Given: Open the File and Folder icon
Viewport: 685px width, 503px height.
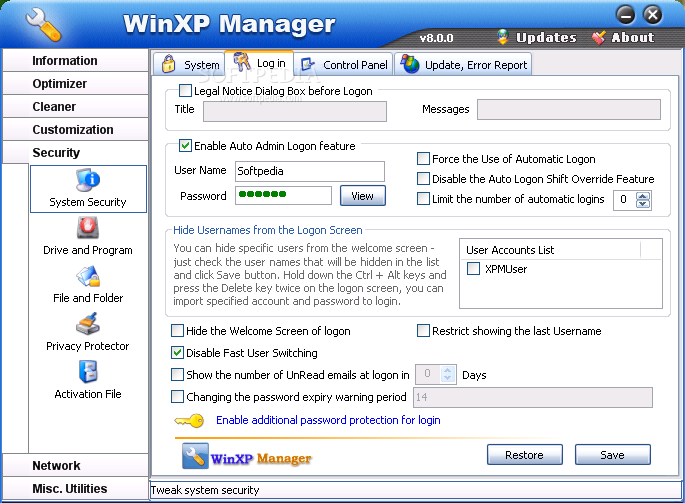Looking at the screenshot, I should [88, 276].
